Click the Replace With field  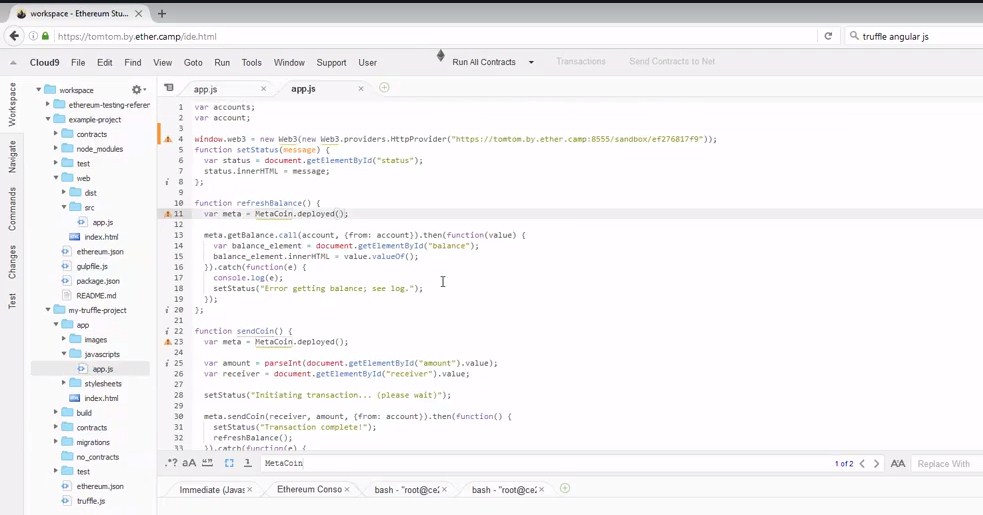click(x=946, y=464)
